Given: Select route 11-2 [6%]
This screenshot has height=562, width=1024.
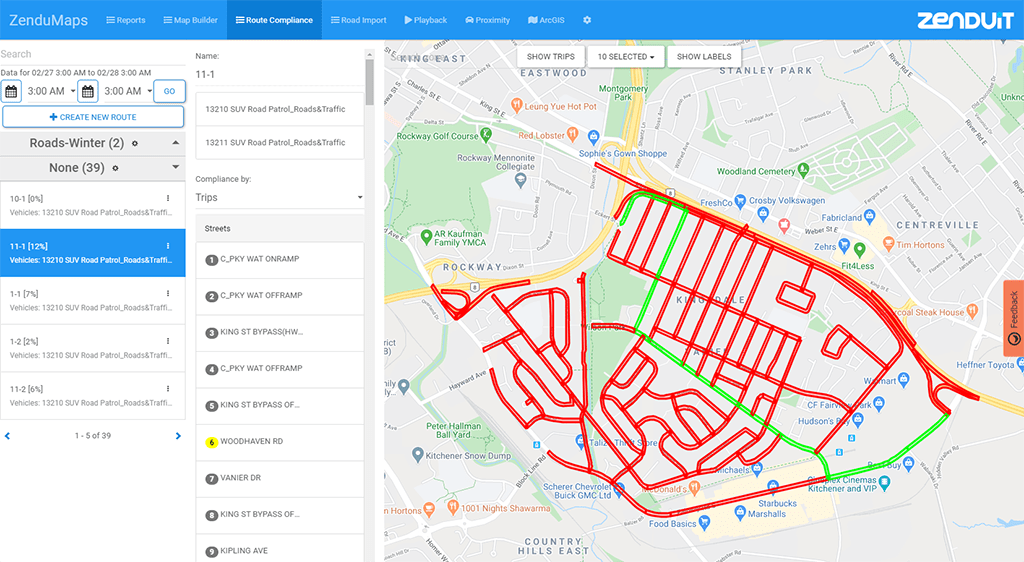Looking at the screenshot, I should pos(93,396).
